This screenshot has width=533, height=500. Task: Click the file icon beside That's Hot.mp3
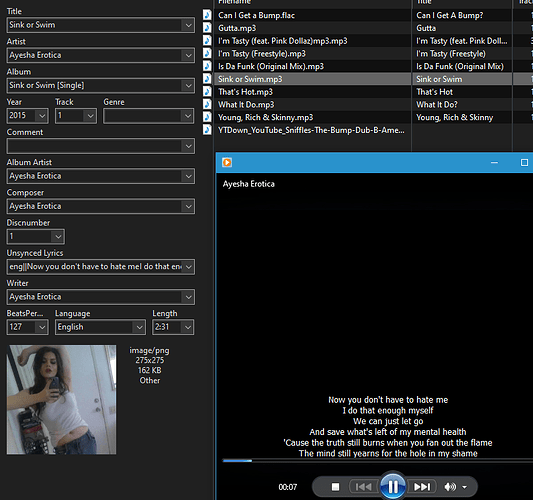[x=207, y=91]
